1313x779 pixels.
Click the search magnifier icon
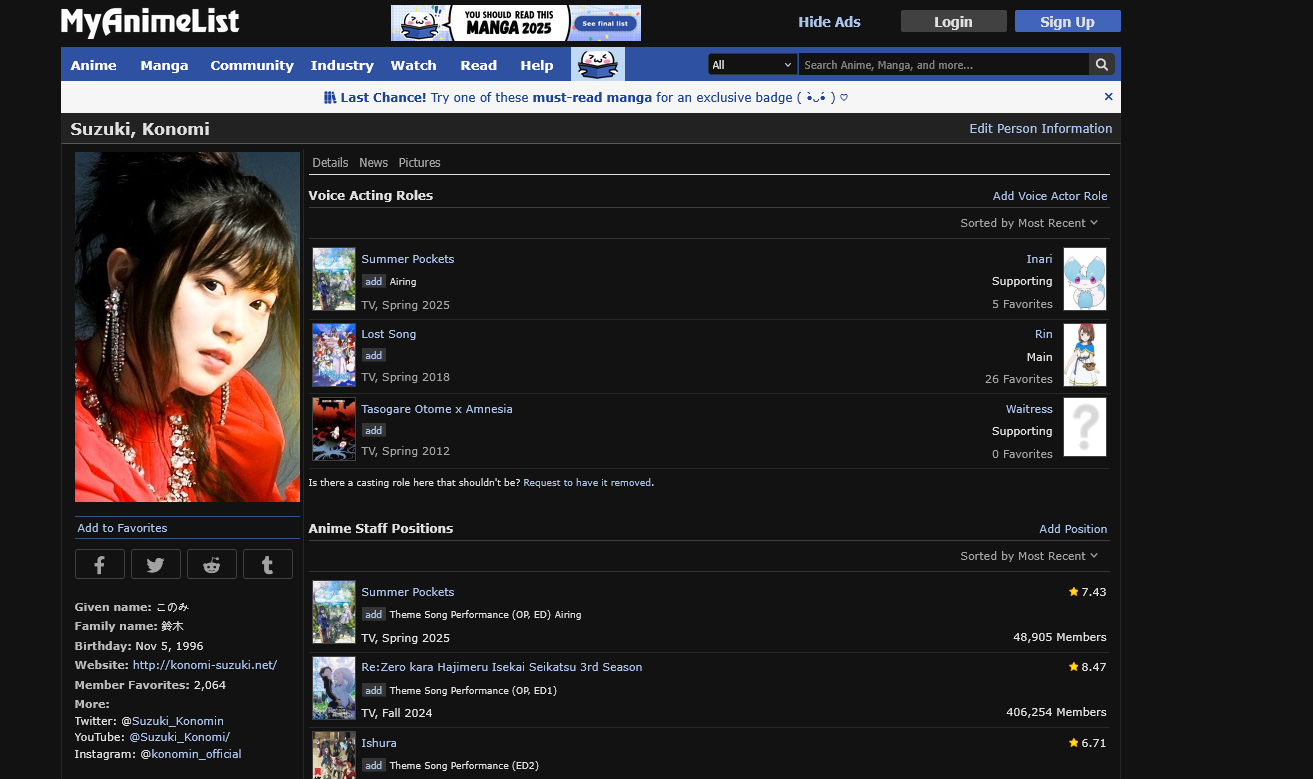tap(1102, 65)
